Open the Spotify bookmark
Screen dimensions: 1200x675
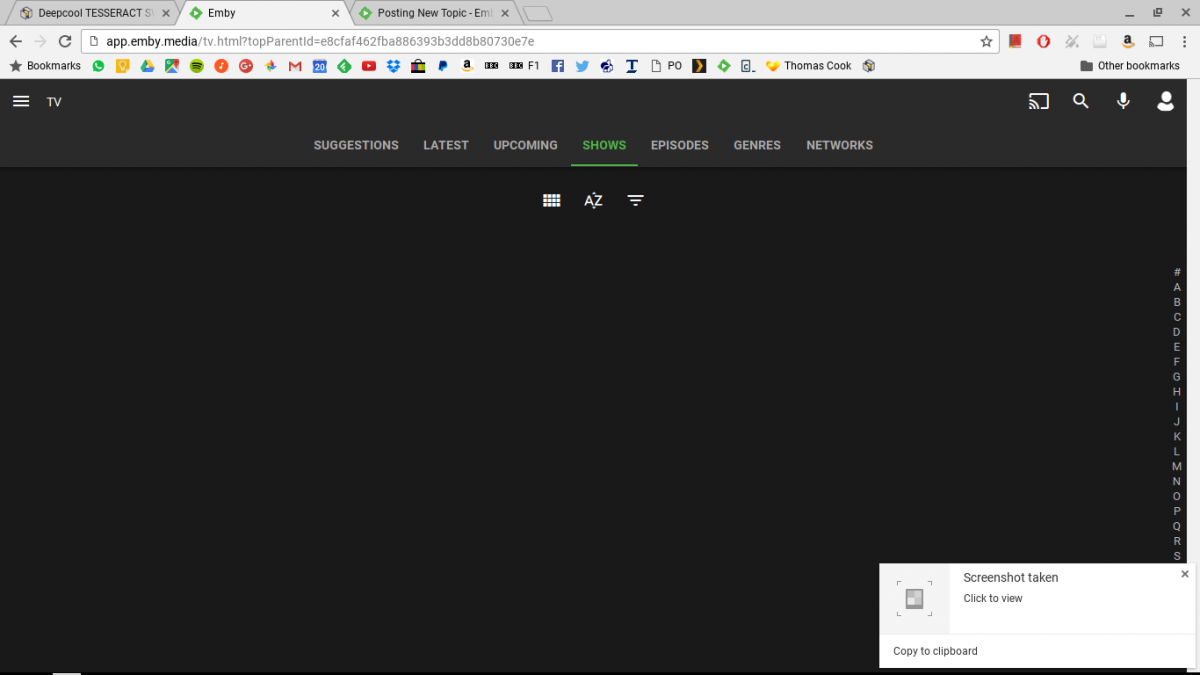tap(197, 66)
